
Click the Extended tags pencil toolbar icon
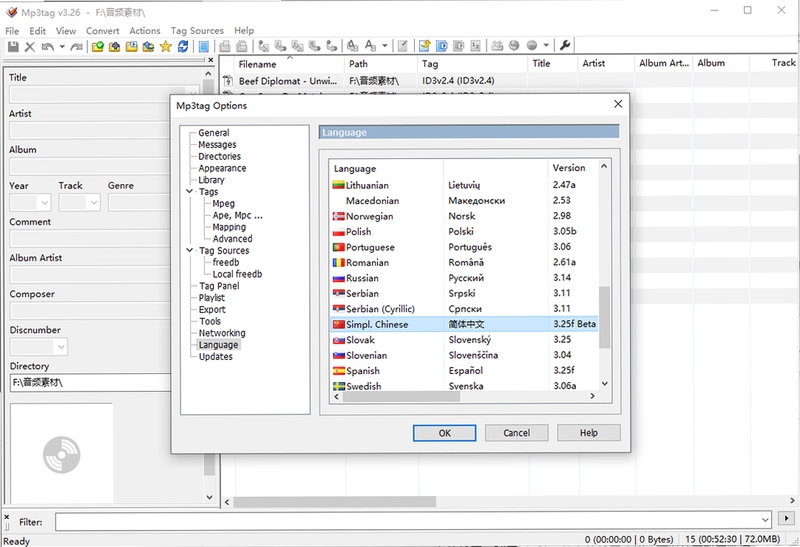[403, 46]
